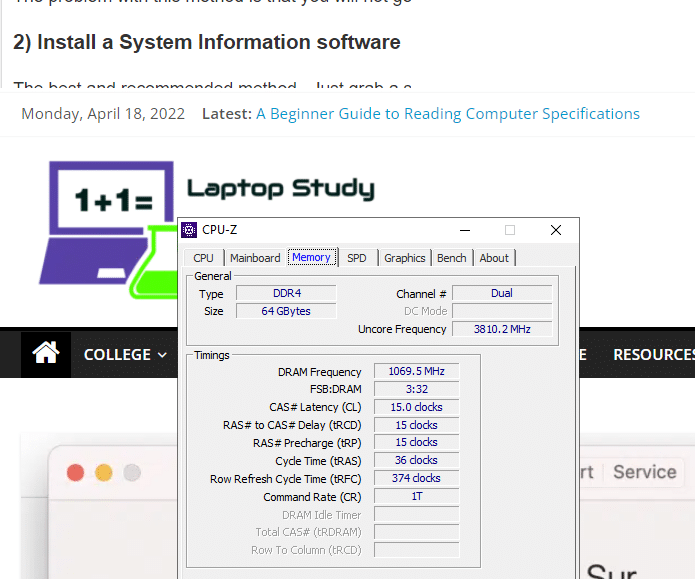Open the About tab
Viewport: 695px width, 579px height.
point(494,258)
